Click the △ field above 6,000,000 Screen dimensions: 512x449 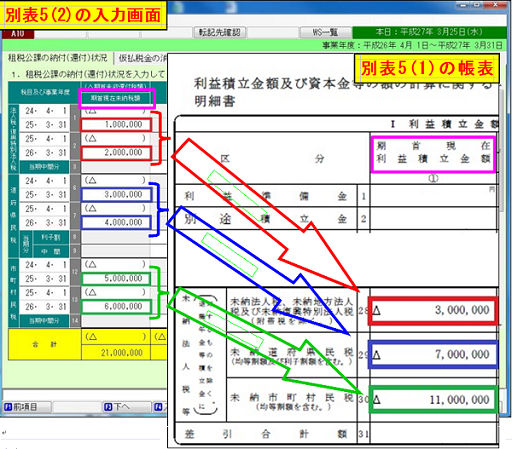(x=115, y=292)
